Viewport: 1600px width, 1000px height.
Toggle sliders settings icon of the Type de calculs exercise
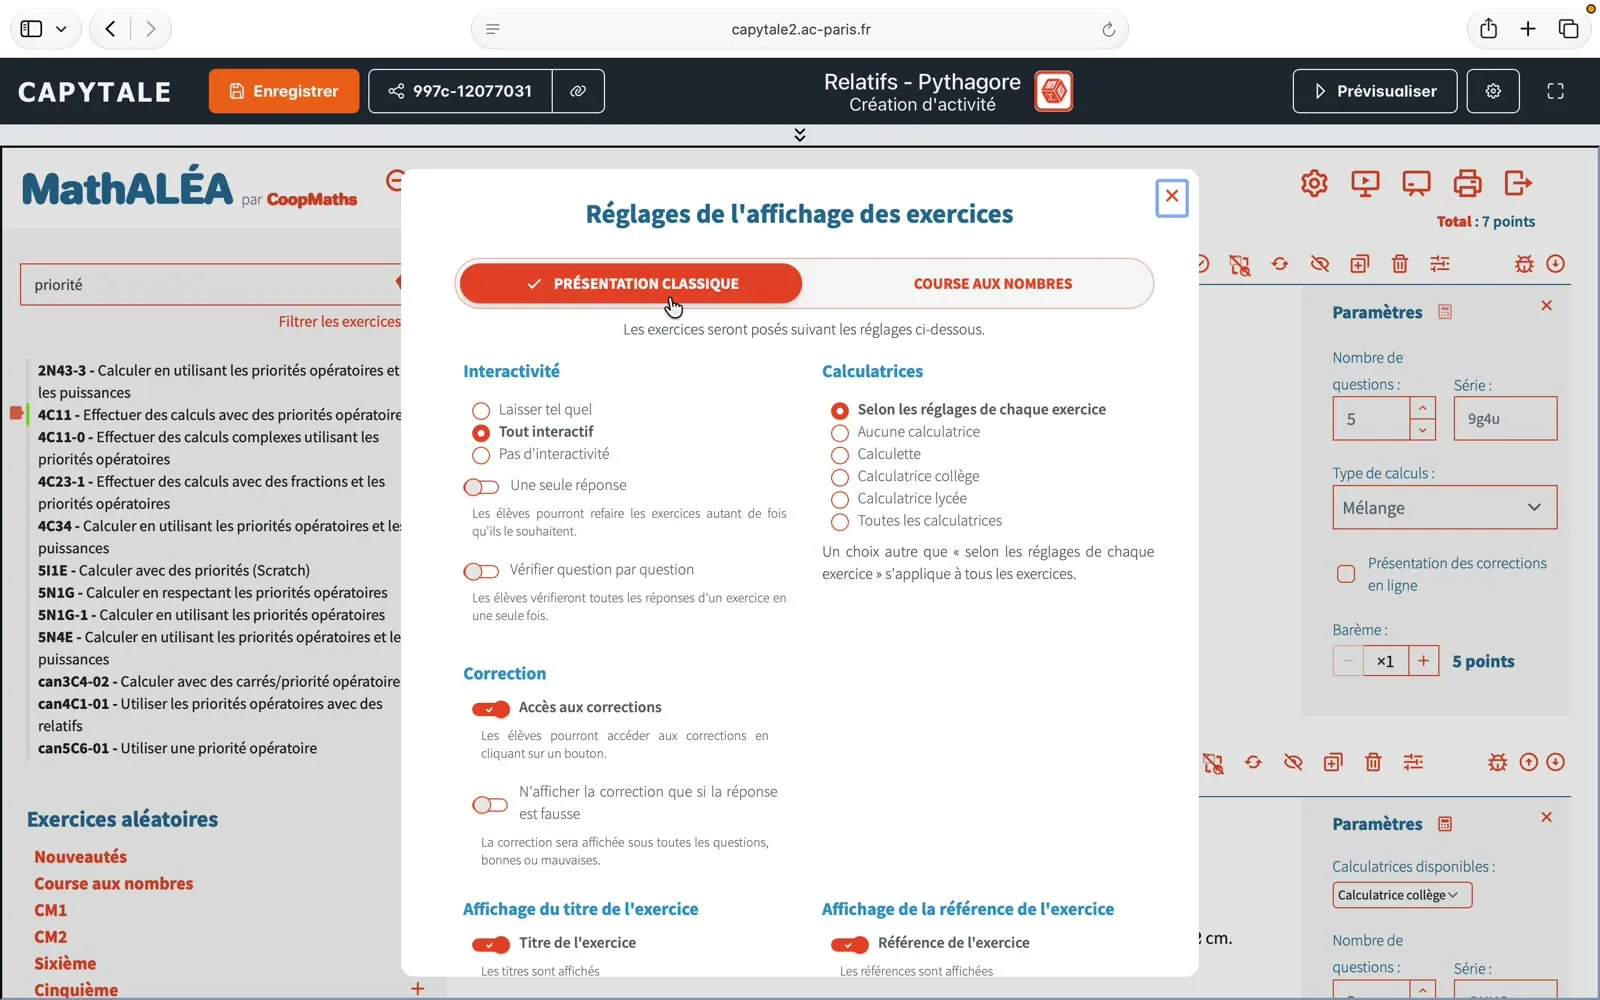point(1440,264)
